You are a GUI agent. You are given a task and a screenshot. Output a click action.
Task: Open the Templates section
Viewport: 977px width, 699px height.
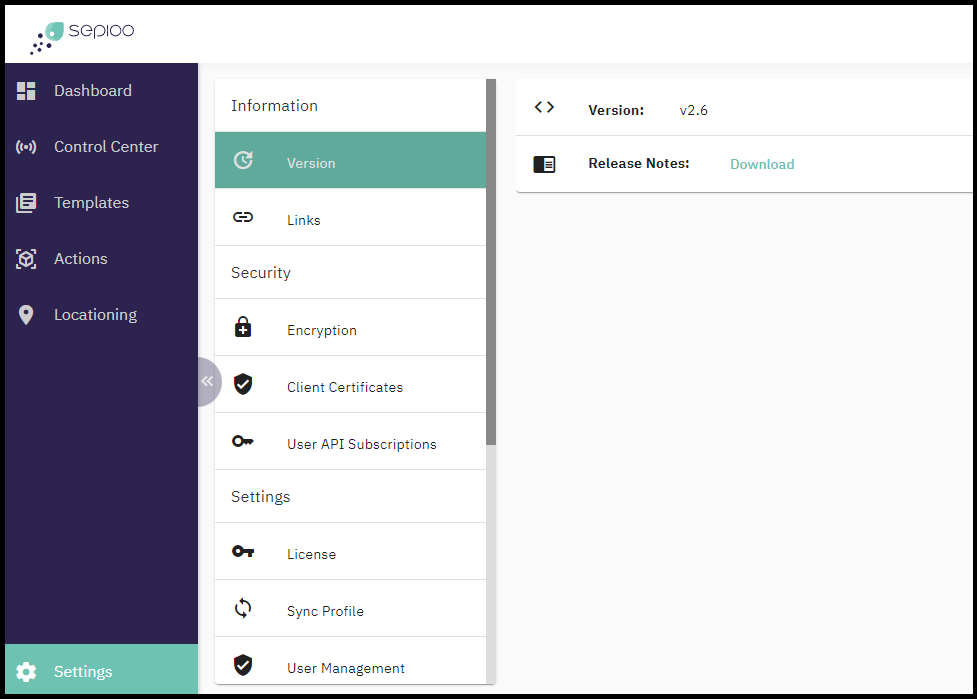pos(91,203)
